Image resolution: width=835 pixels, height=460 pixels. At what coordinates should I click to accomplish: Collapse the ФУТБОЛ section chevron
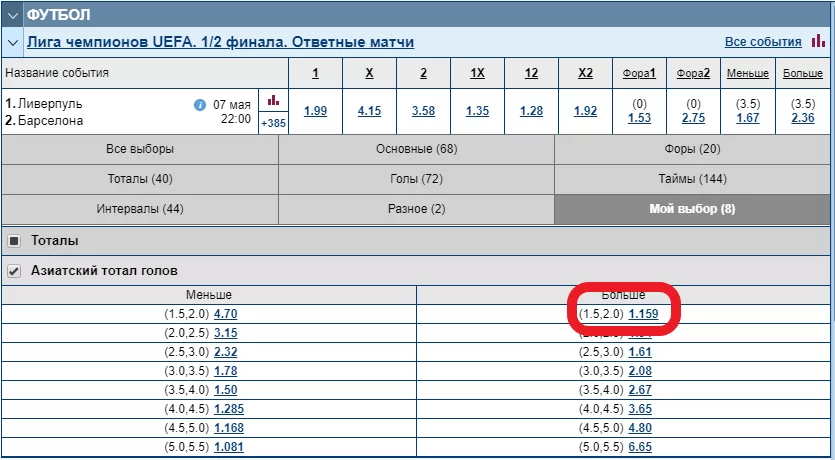point(12,14)
